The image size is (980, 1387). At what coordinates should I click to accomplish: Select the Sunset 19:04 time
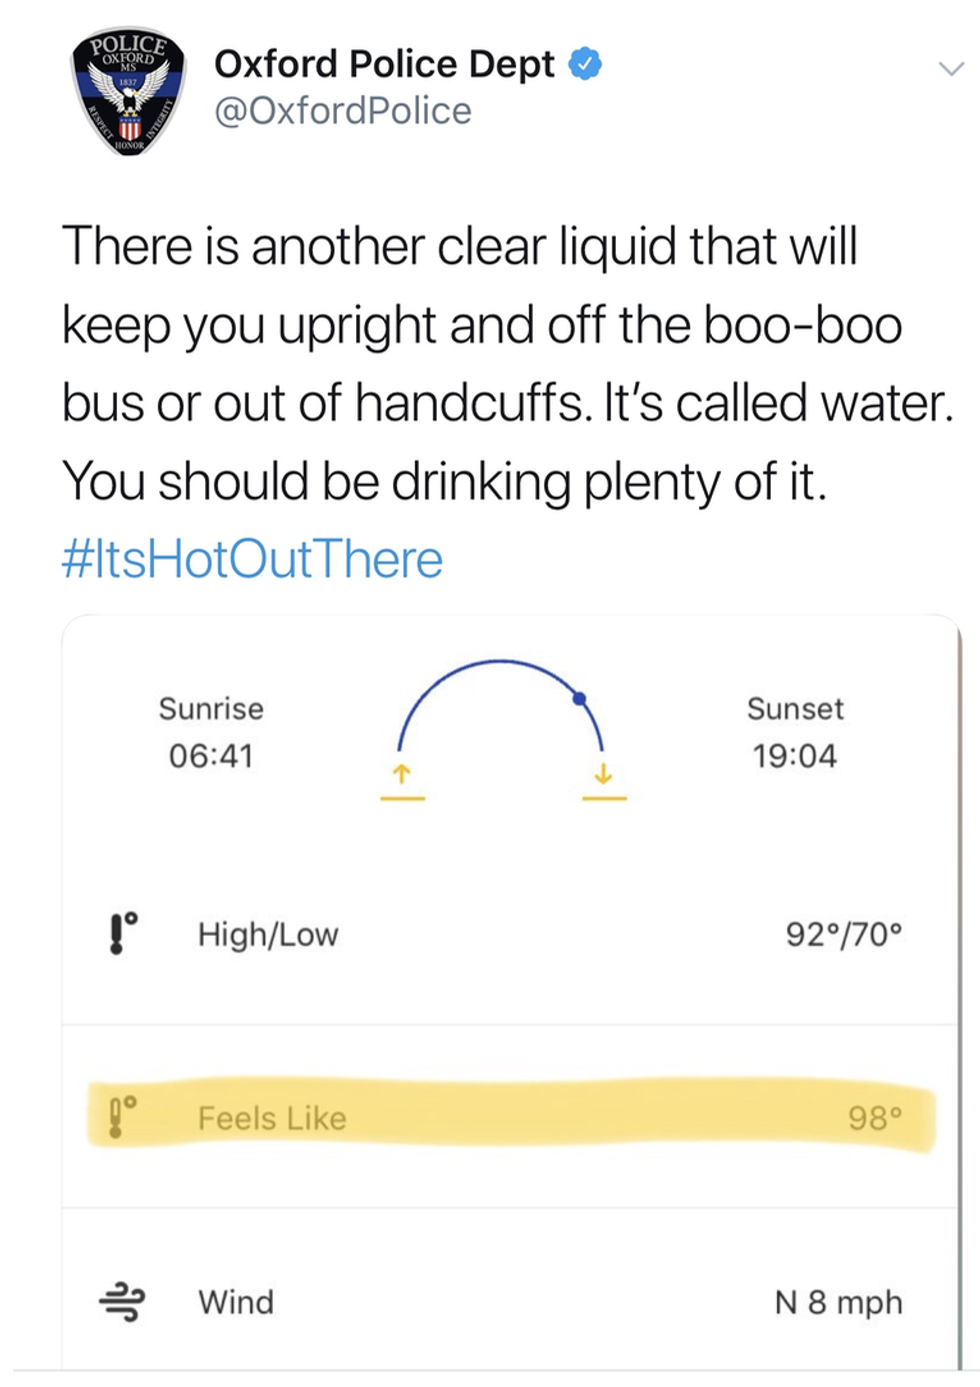(795, 755)
